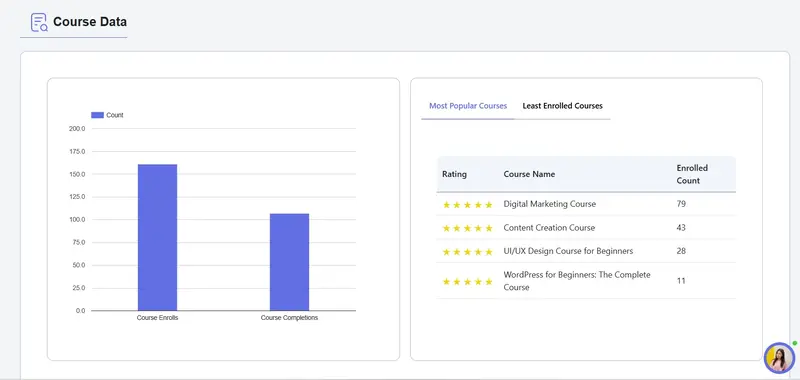Click the Course Data document icon

pos(39,22)
